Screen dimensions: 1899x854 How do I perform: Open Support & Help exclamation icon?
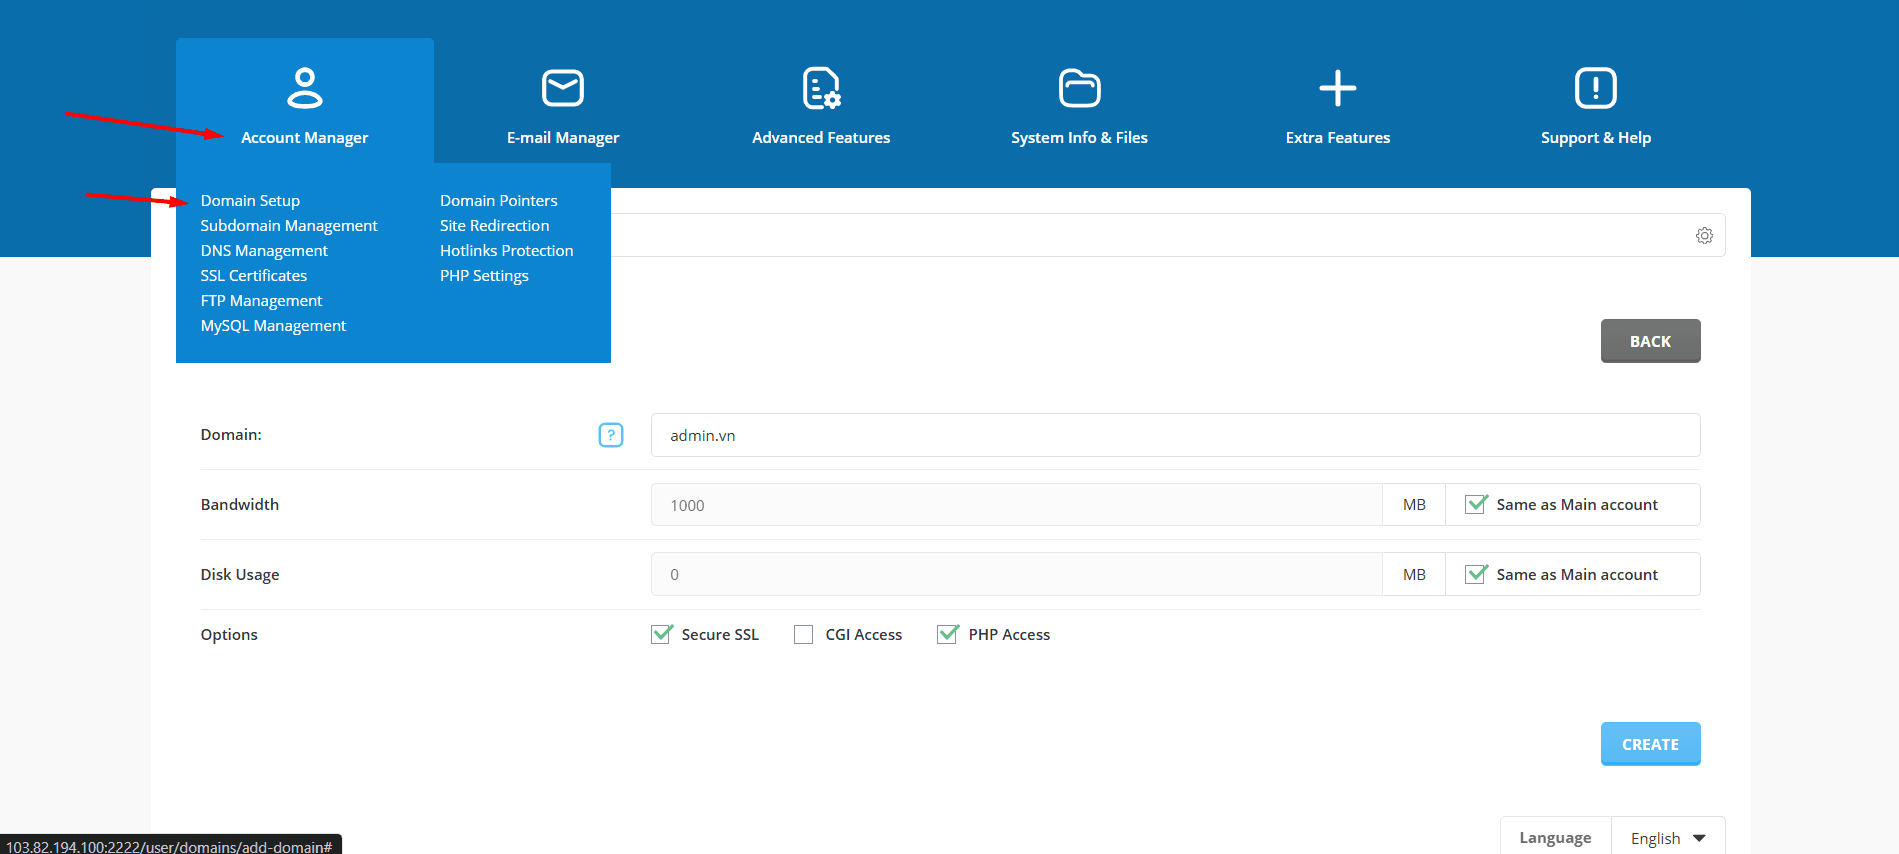pyautogui.click(x=1595, y=88)
